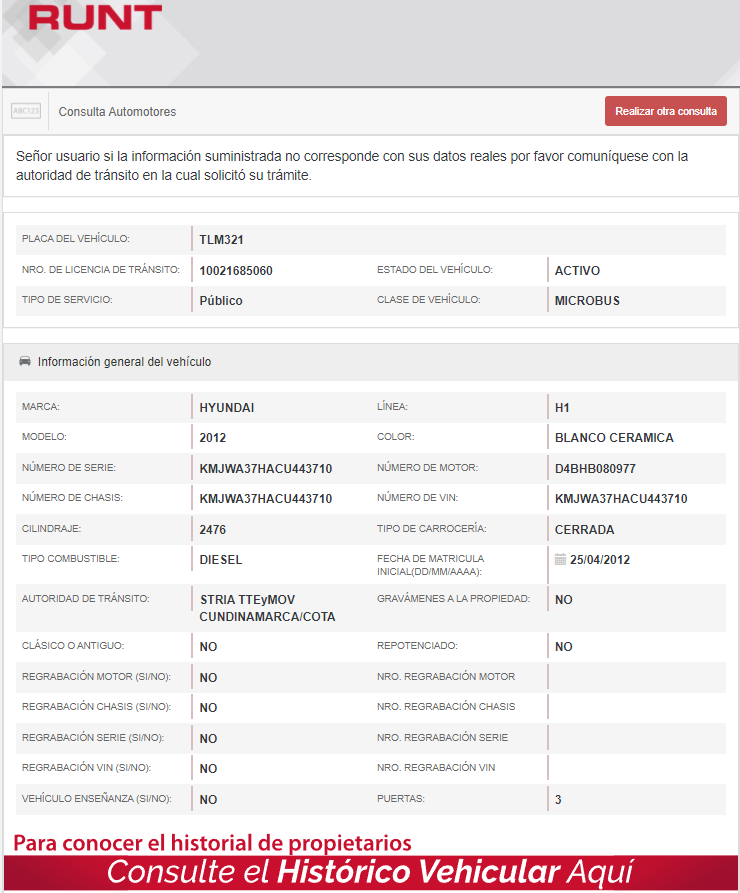Screen dimensions: 740x893
Task: Click the license number 10021685060
Action: coord(236,271)
